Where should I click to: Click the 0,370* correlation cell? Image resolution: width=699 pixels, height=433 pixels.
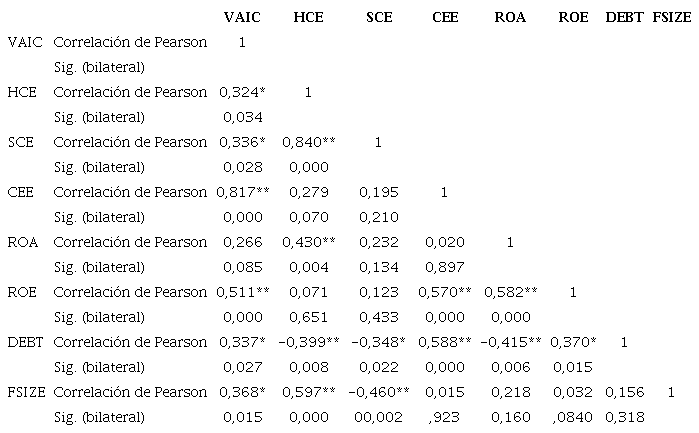click(573, 342)
